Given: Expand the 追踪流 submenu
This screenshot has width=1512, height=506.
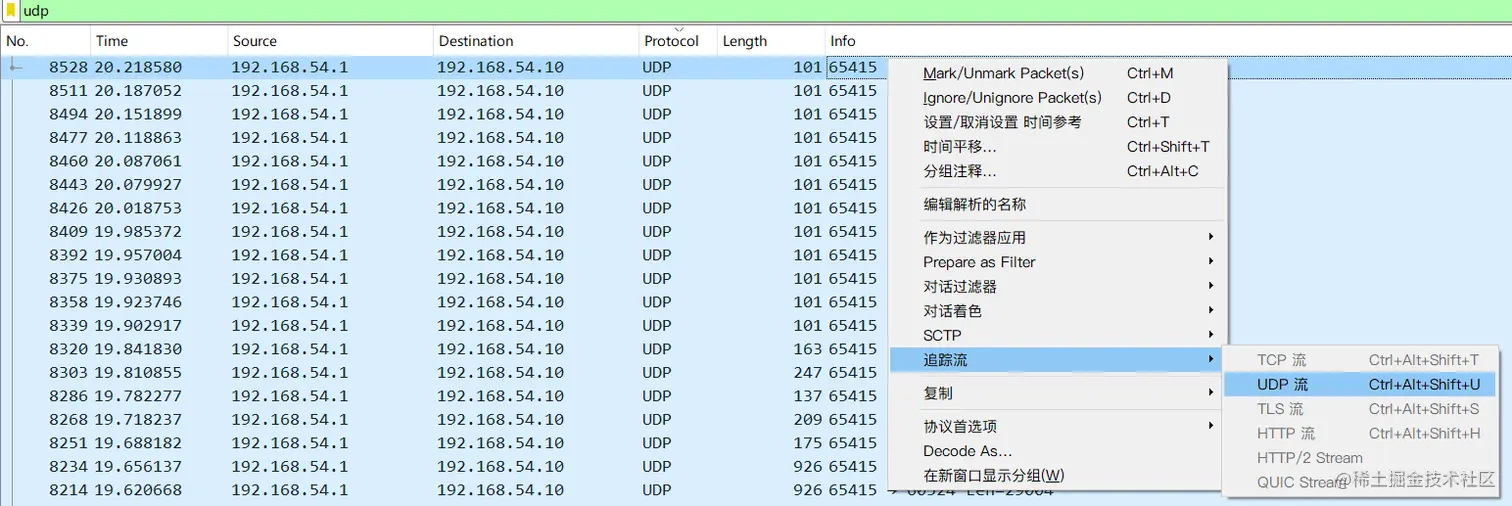Looking at the screenshot, I should point(1057,360).
